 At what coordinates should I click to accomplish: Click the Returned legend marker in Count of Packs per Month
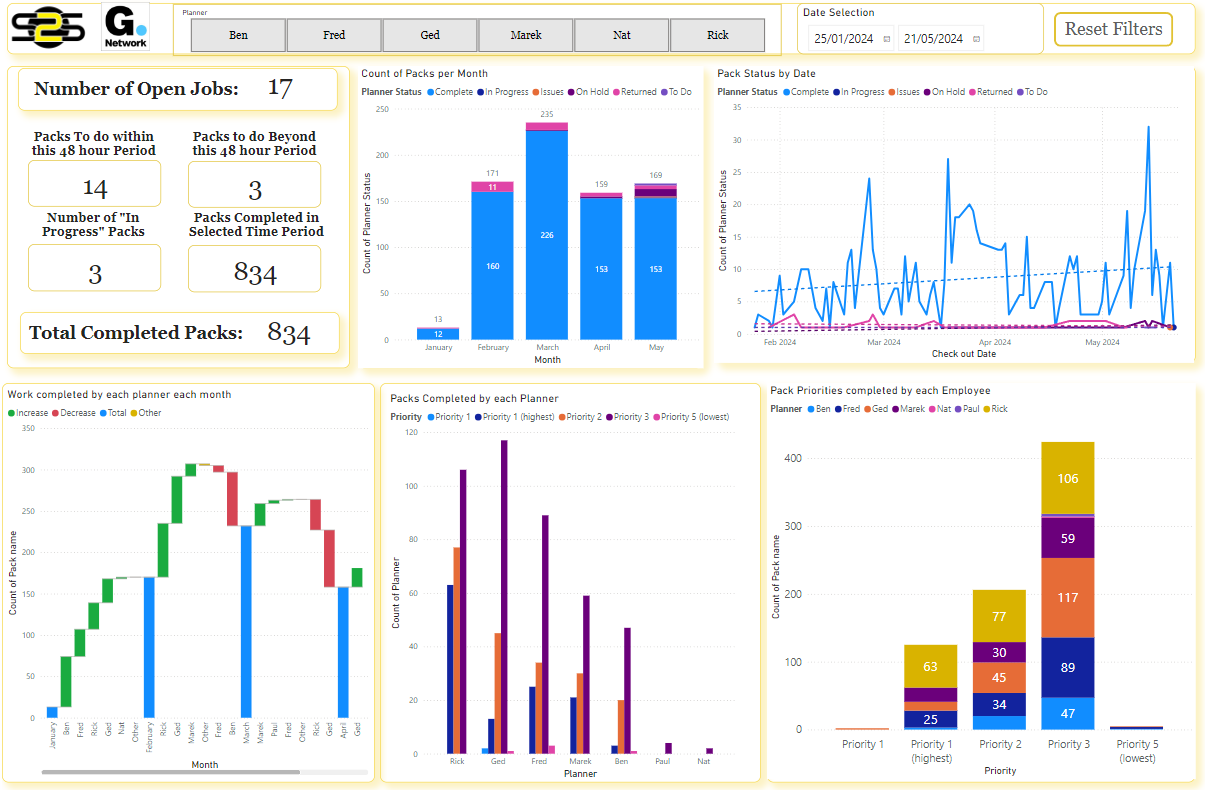click(x=616, y=92)
